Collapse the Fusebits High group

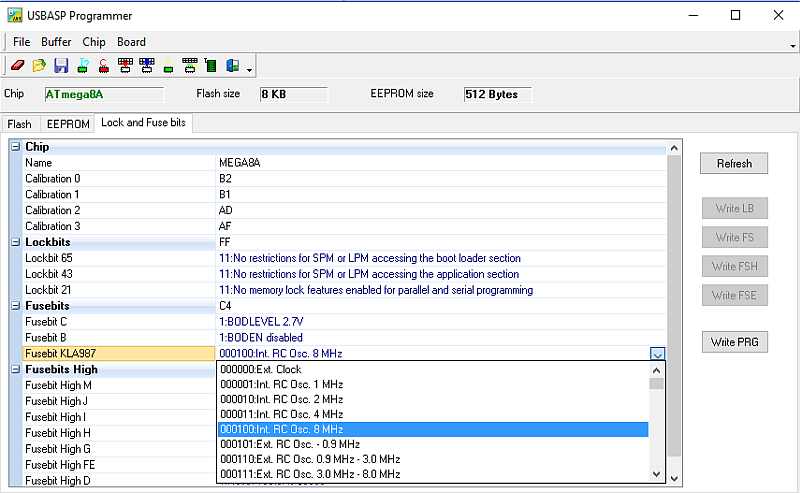coord(16,369)
